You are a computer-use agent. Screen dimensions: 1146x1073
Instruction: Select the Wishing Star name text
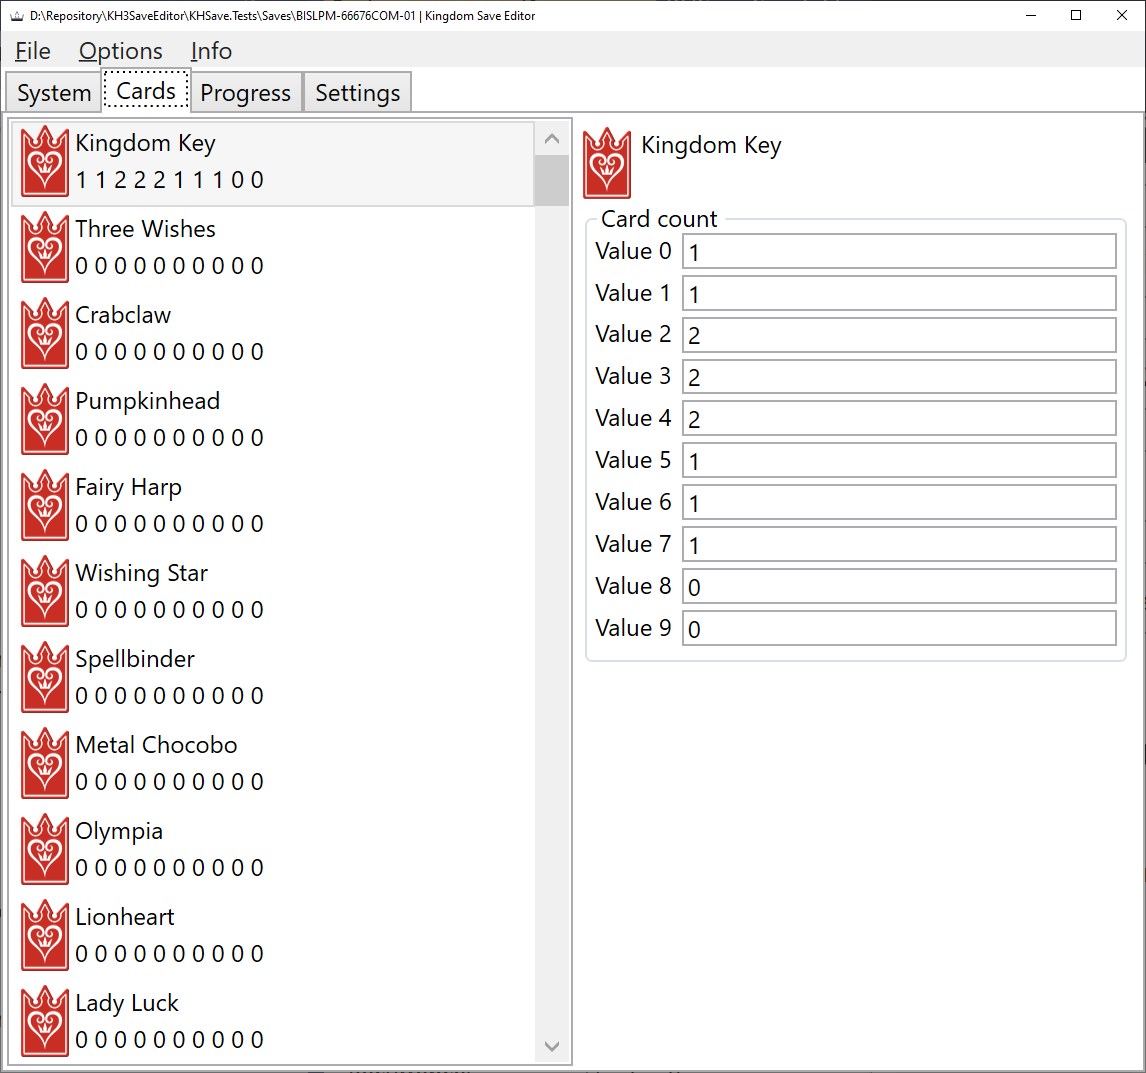point(142,573)
